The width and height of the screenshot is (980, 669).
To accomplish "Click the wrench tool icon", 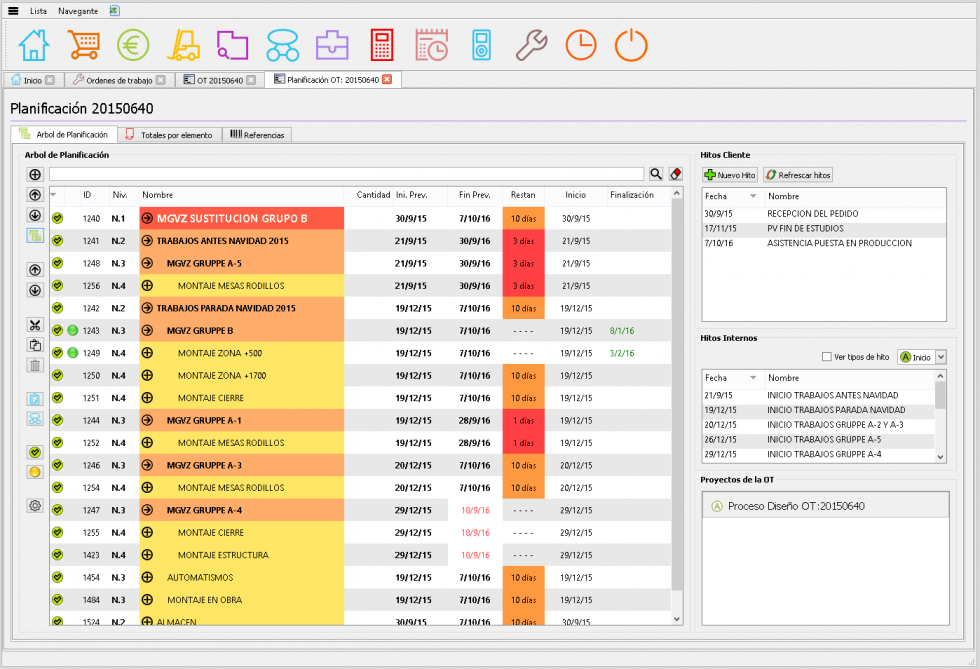I will (x=531, y=46).
